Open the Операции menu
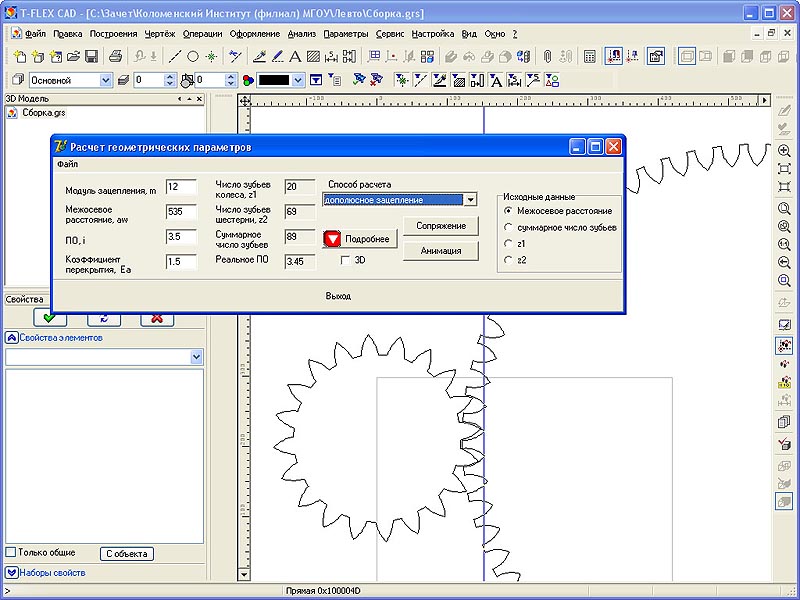Viewport: 800px width, 600px height. click(203, 34)
